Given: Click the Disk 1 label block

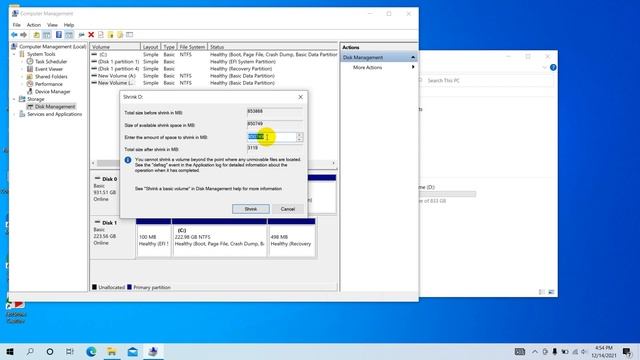Looking at the screenshot, I should click(x=113, y=237).
